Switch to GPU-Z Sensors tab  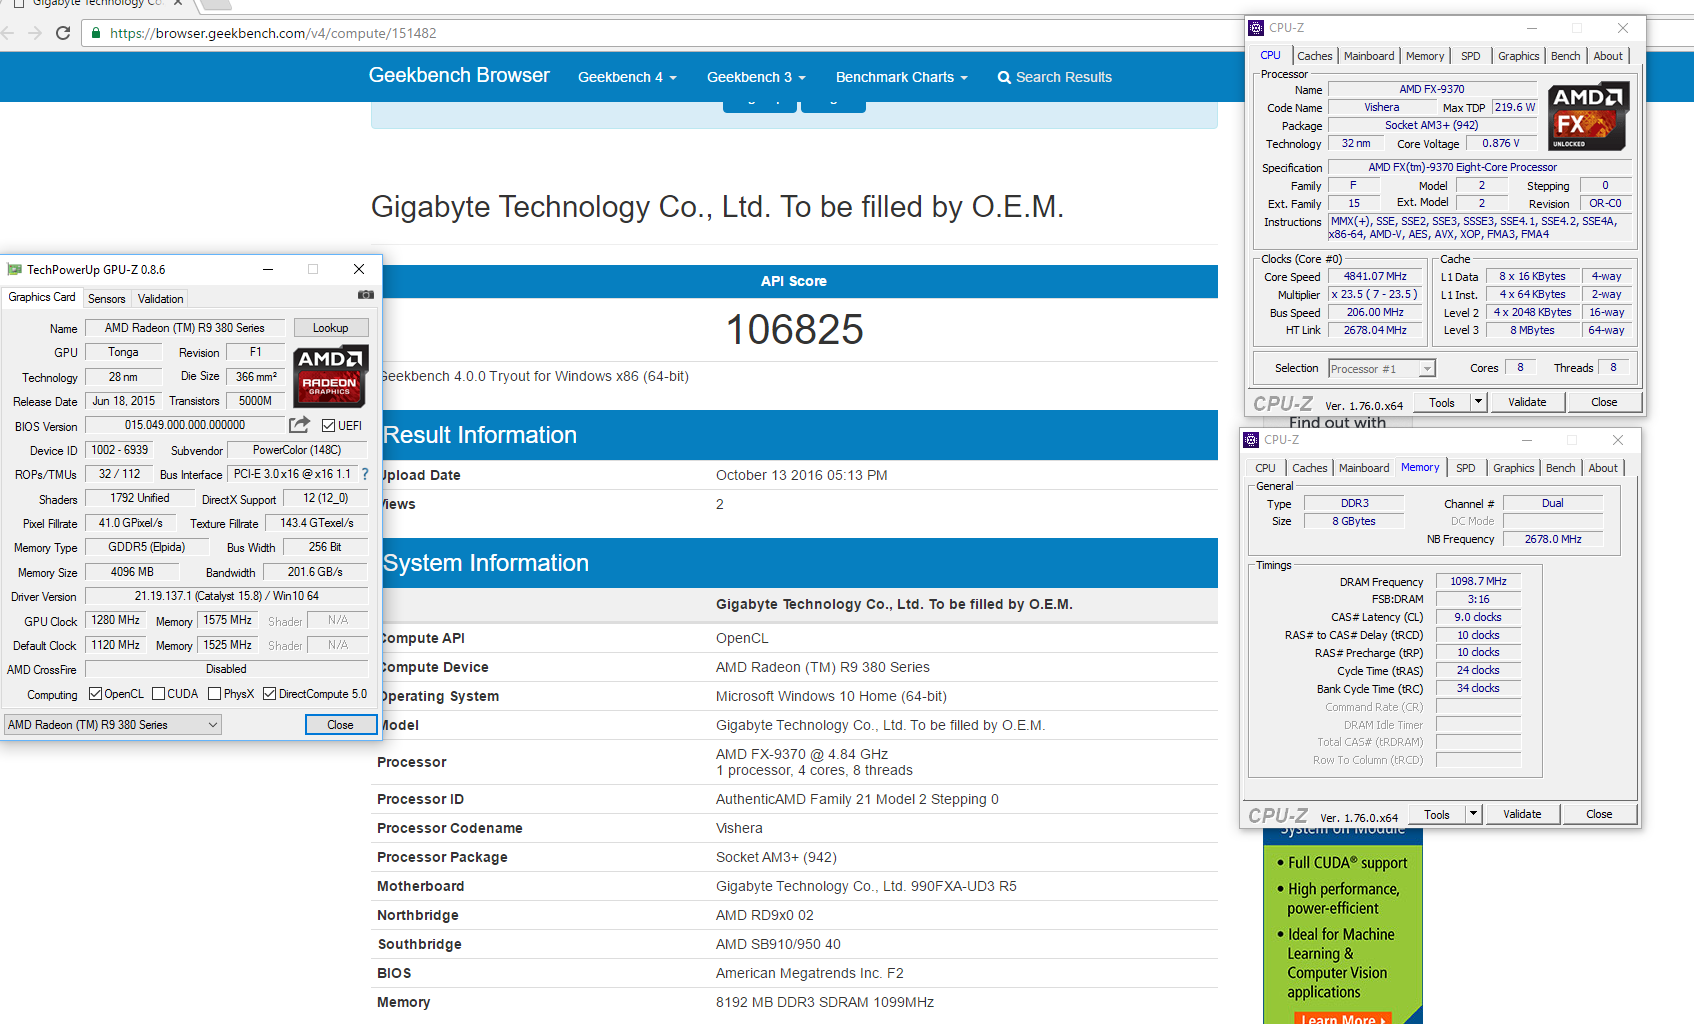(x=107, y=299)
